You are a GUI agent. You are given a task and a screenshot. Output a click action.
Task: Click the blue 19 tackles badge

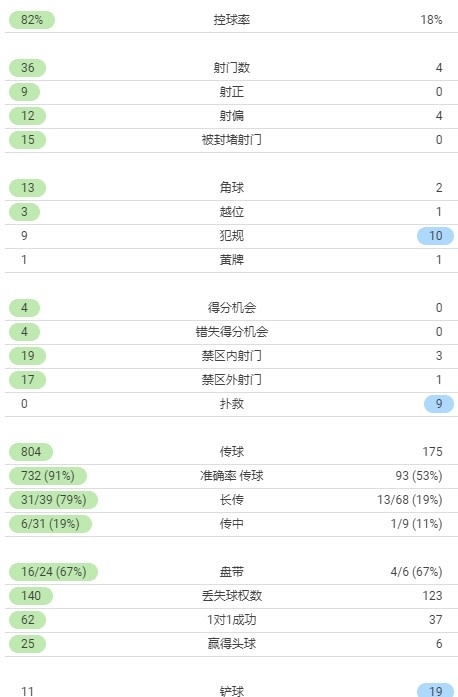pyautogui.click(x=435, y=691)
